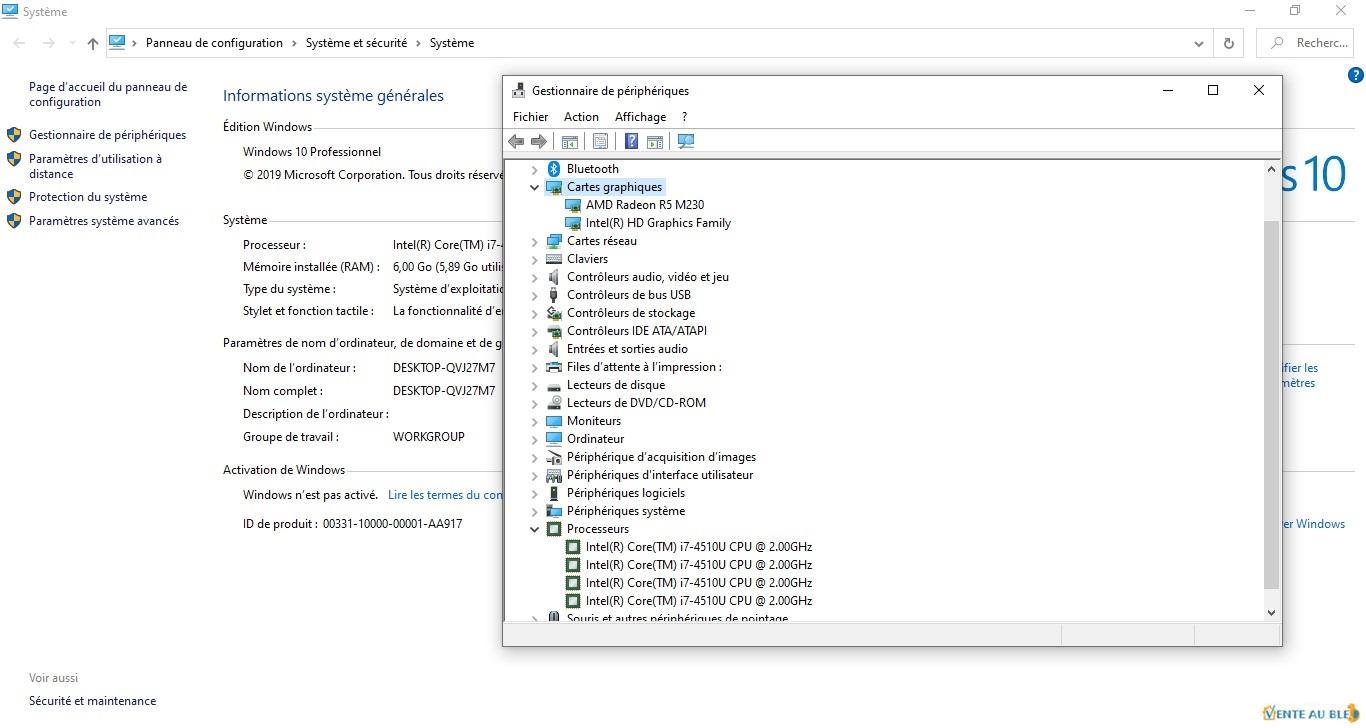
Task: Select Périphériques logiciels entry
Action: pyautogui.click(x=626, y=493)
